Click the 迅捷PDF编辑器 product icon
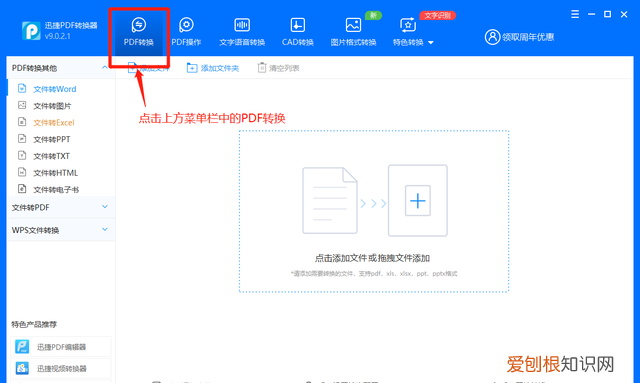The image size is (640, 383). (22, 347)
